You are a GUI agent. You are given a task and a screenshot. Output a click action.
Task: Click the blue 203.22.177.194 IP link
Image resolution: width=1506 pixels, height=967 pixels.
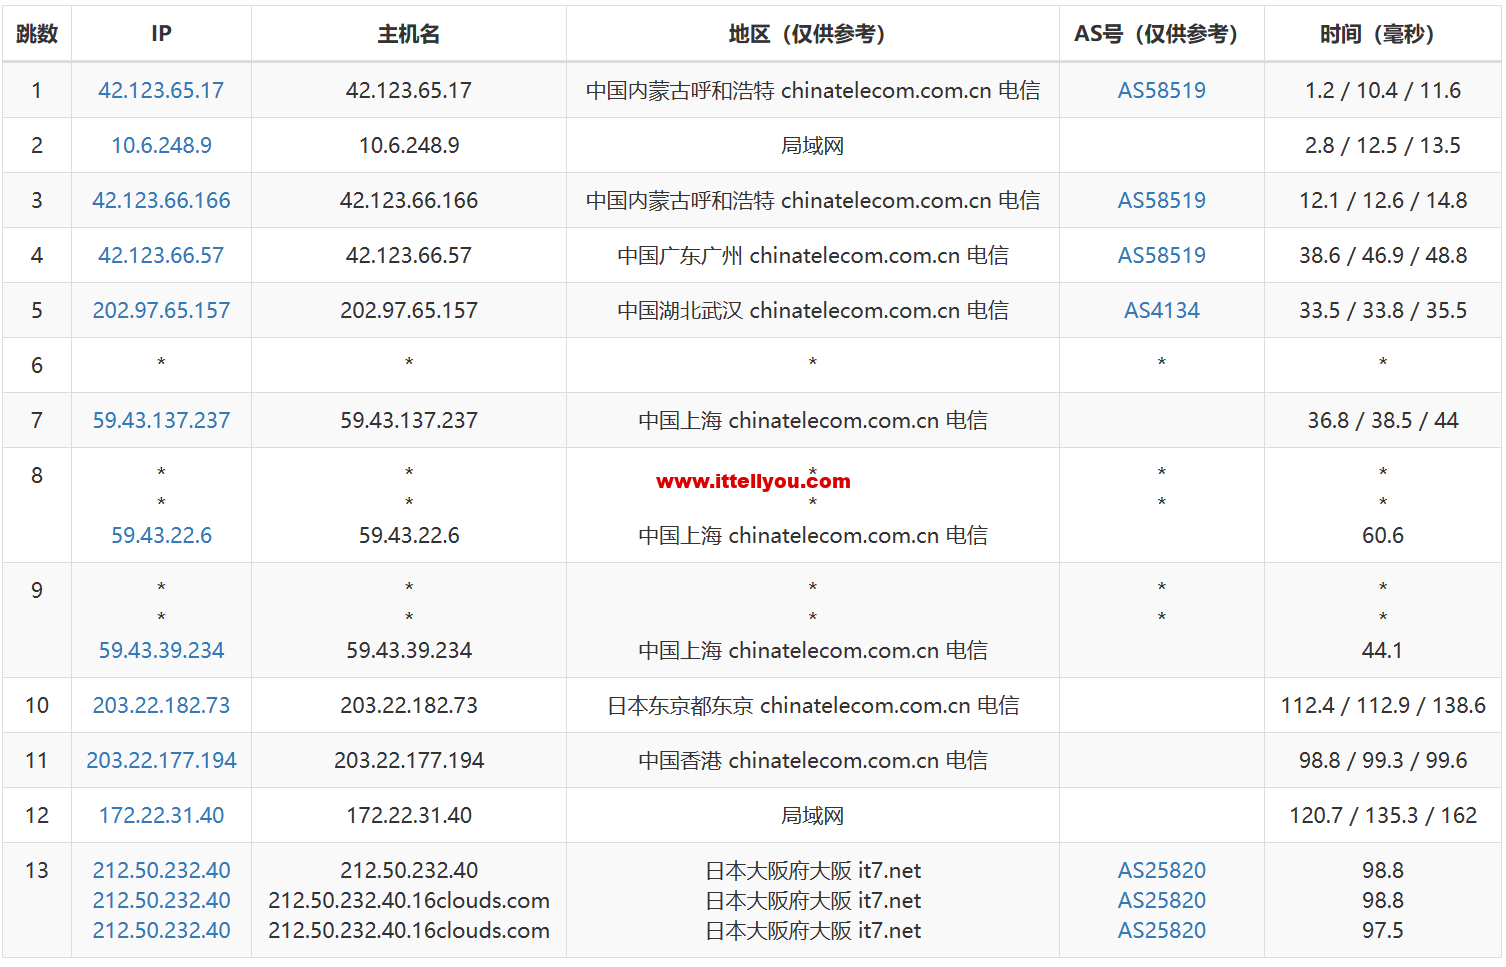(x=161, y=760)
